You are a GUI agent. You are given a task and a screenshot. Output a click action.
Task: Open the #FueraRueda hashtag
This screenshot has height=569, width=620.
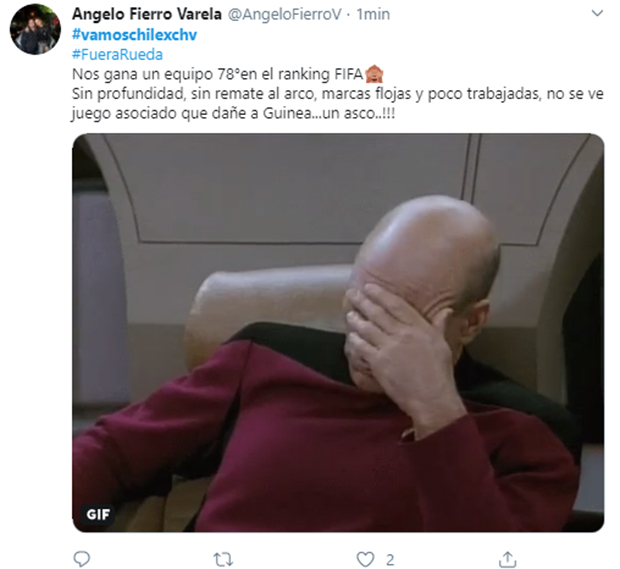pos(117,54)
